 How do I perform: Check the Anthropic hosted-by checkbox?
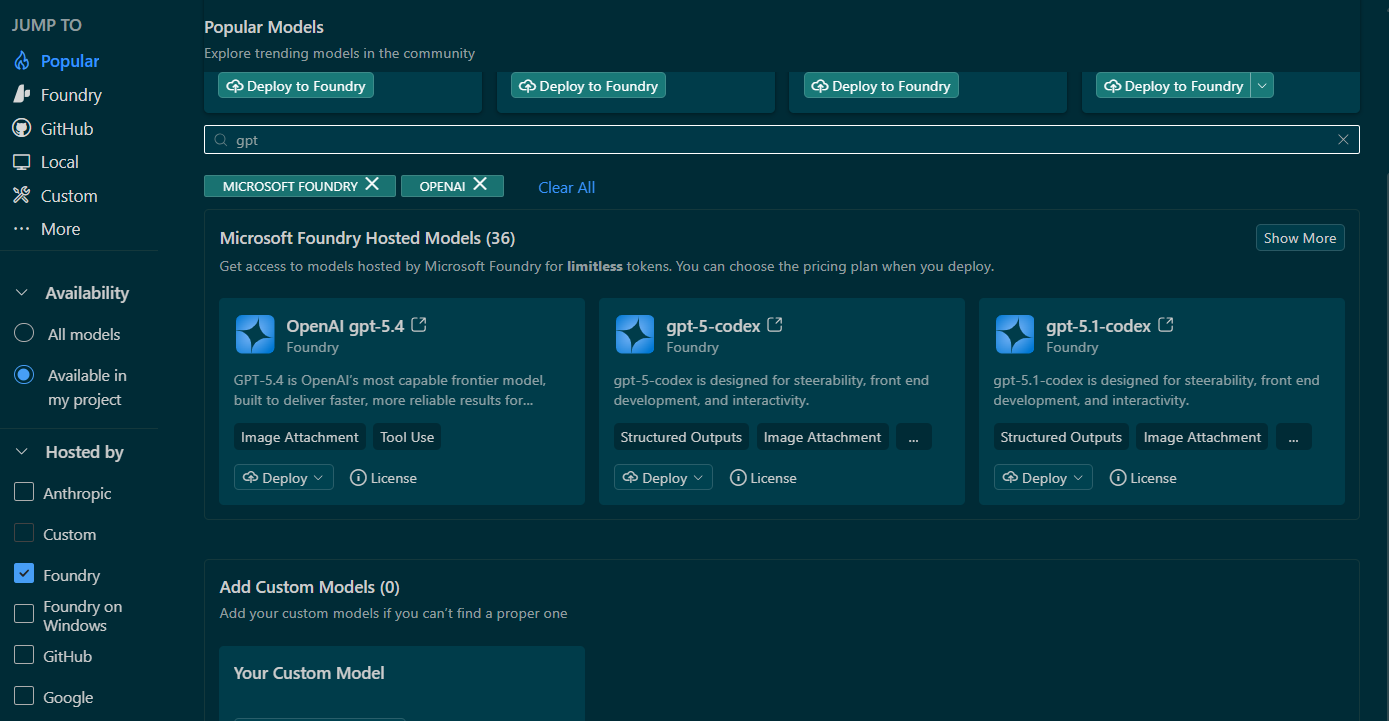pos(24,492)
